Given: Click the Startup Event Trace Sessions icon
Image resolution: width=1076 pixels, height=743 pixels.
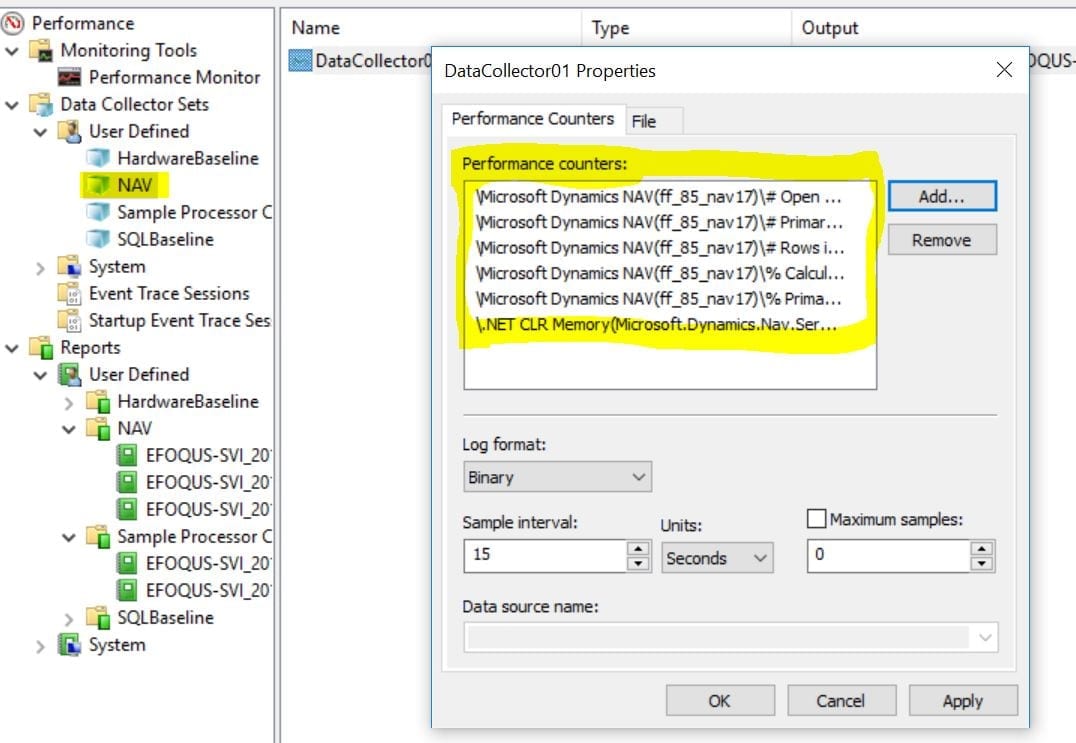Looking at the screenshot, I should [69, 320].
